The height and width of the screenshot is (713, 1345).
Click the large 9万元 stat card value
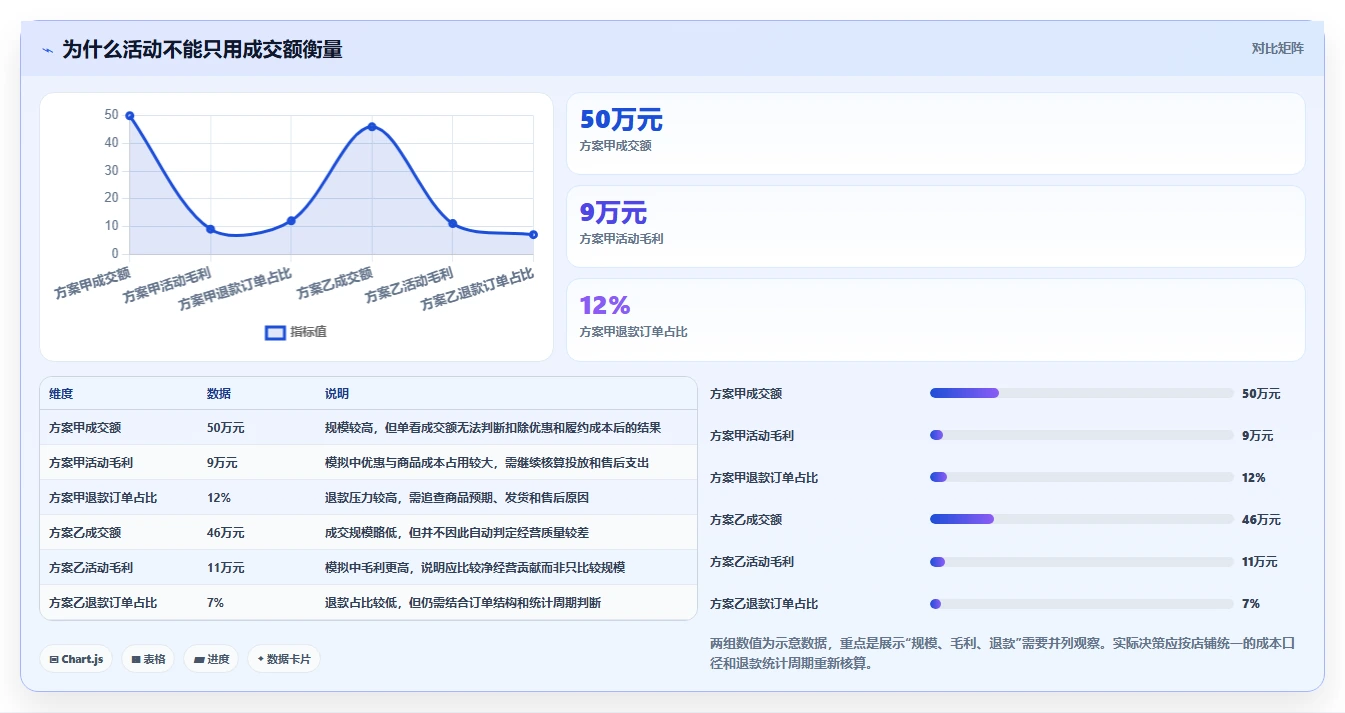point(613,213)
